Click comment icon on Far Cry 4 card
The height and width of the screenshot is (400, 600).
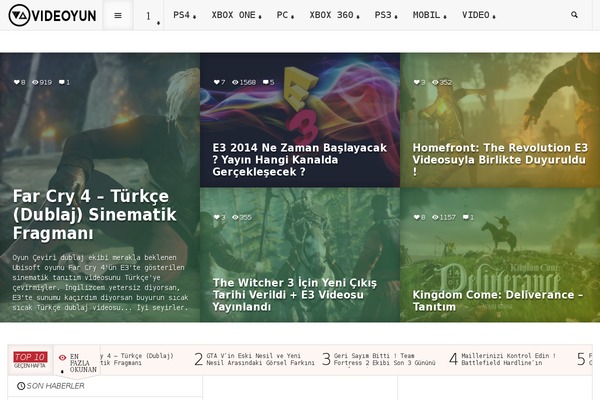[62, 82]
